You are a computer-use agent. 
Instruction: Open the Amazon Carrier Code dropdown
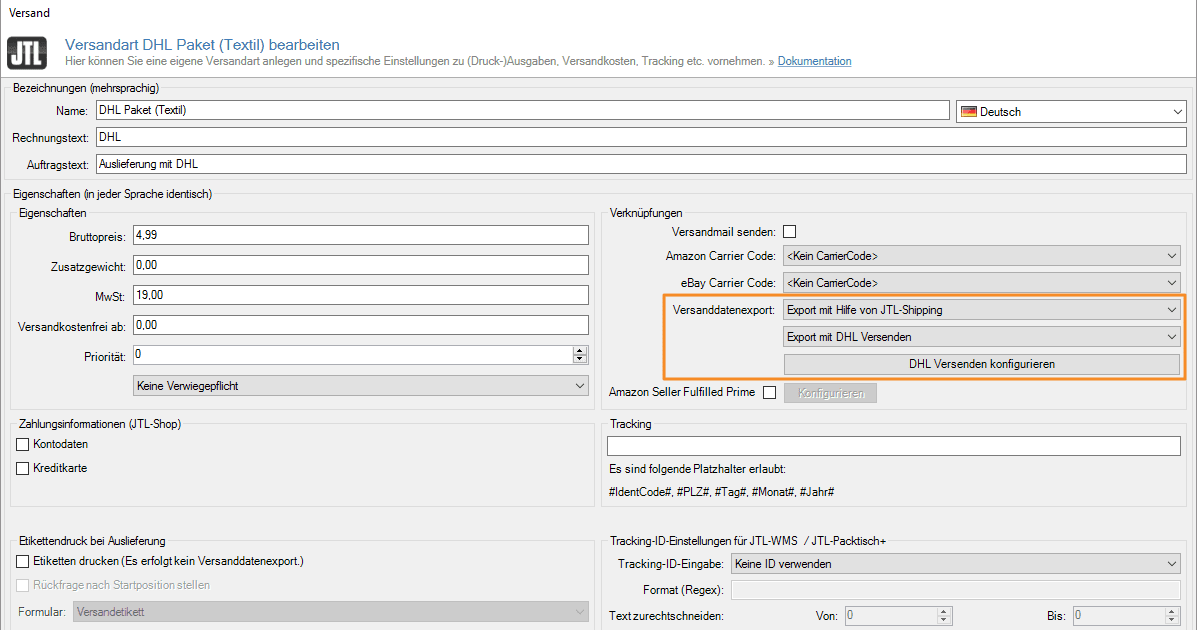click(982, 256)
